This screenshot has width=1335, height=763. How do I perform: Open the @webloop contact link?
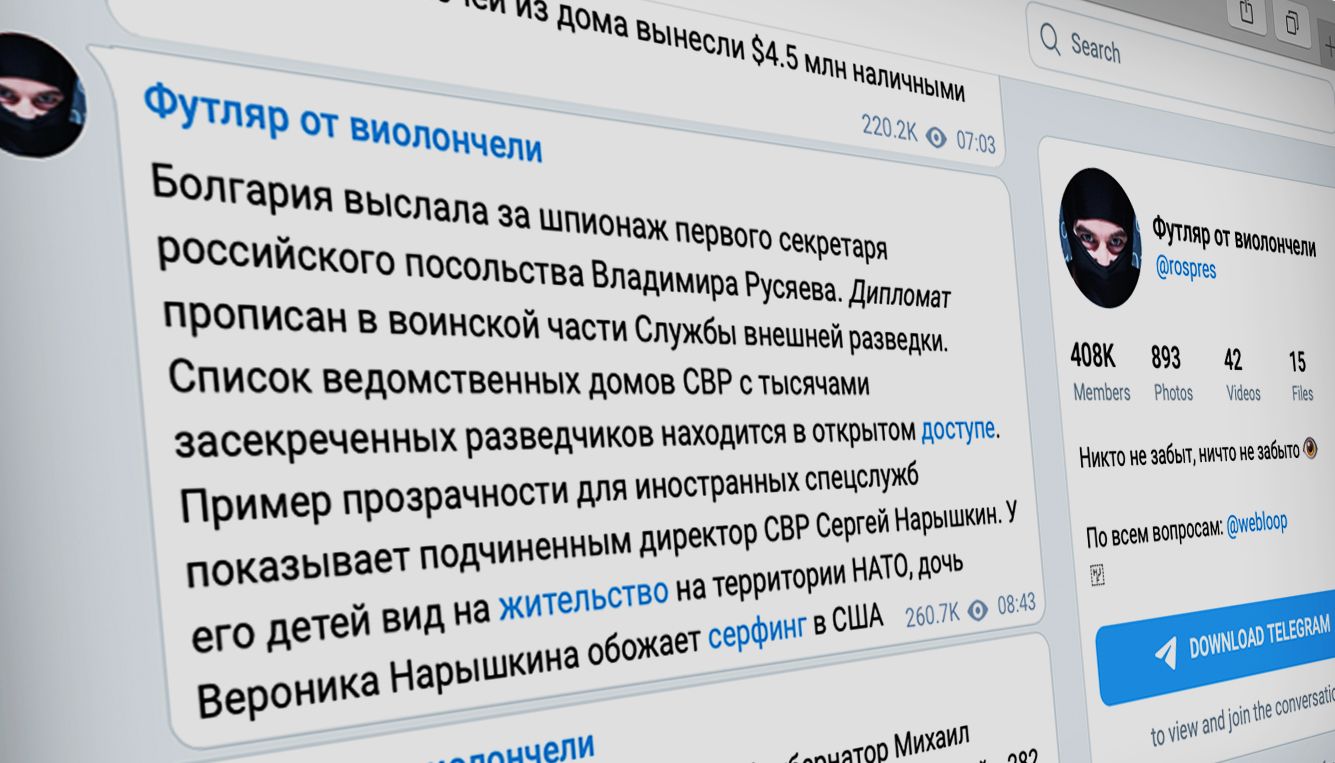pyautogui.click(x=1257, y=524)
